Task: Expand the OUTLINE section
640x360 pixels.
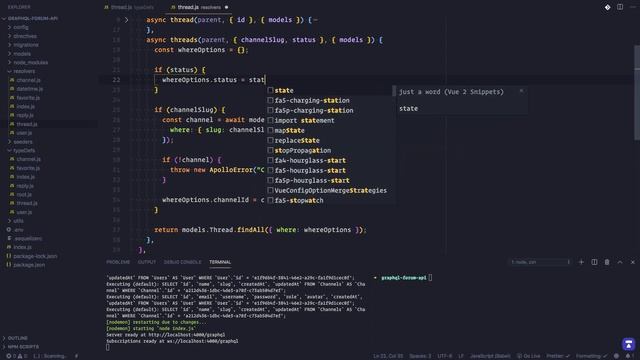Action: click(18, 338)
